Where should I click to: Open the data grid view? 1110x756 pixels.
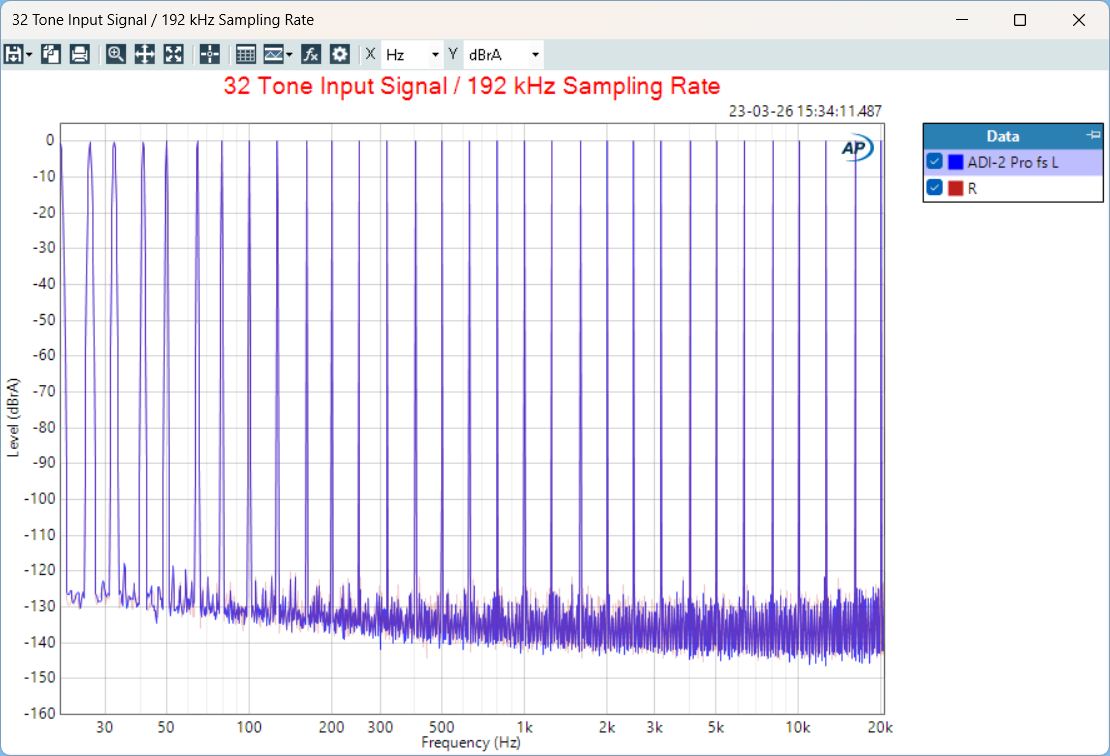coord(245,54)
